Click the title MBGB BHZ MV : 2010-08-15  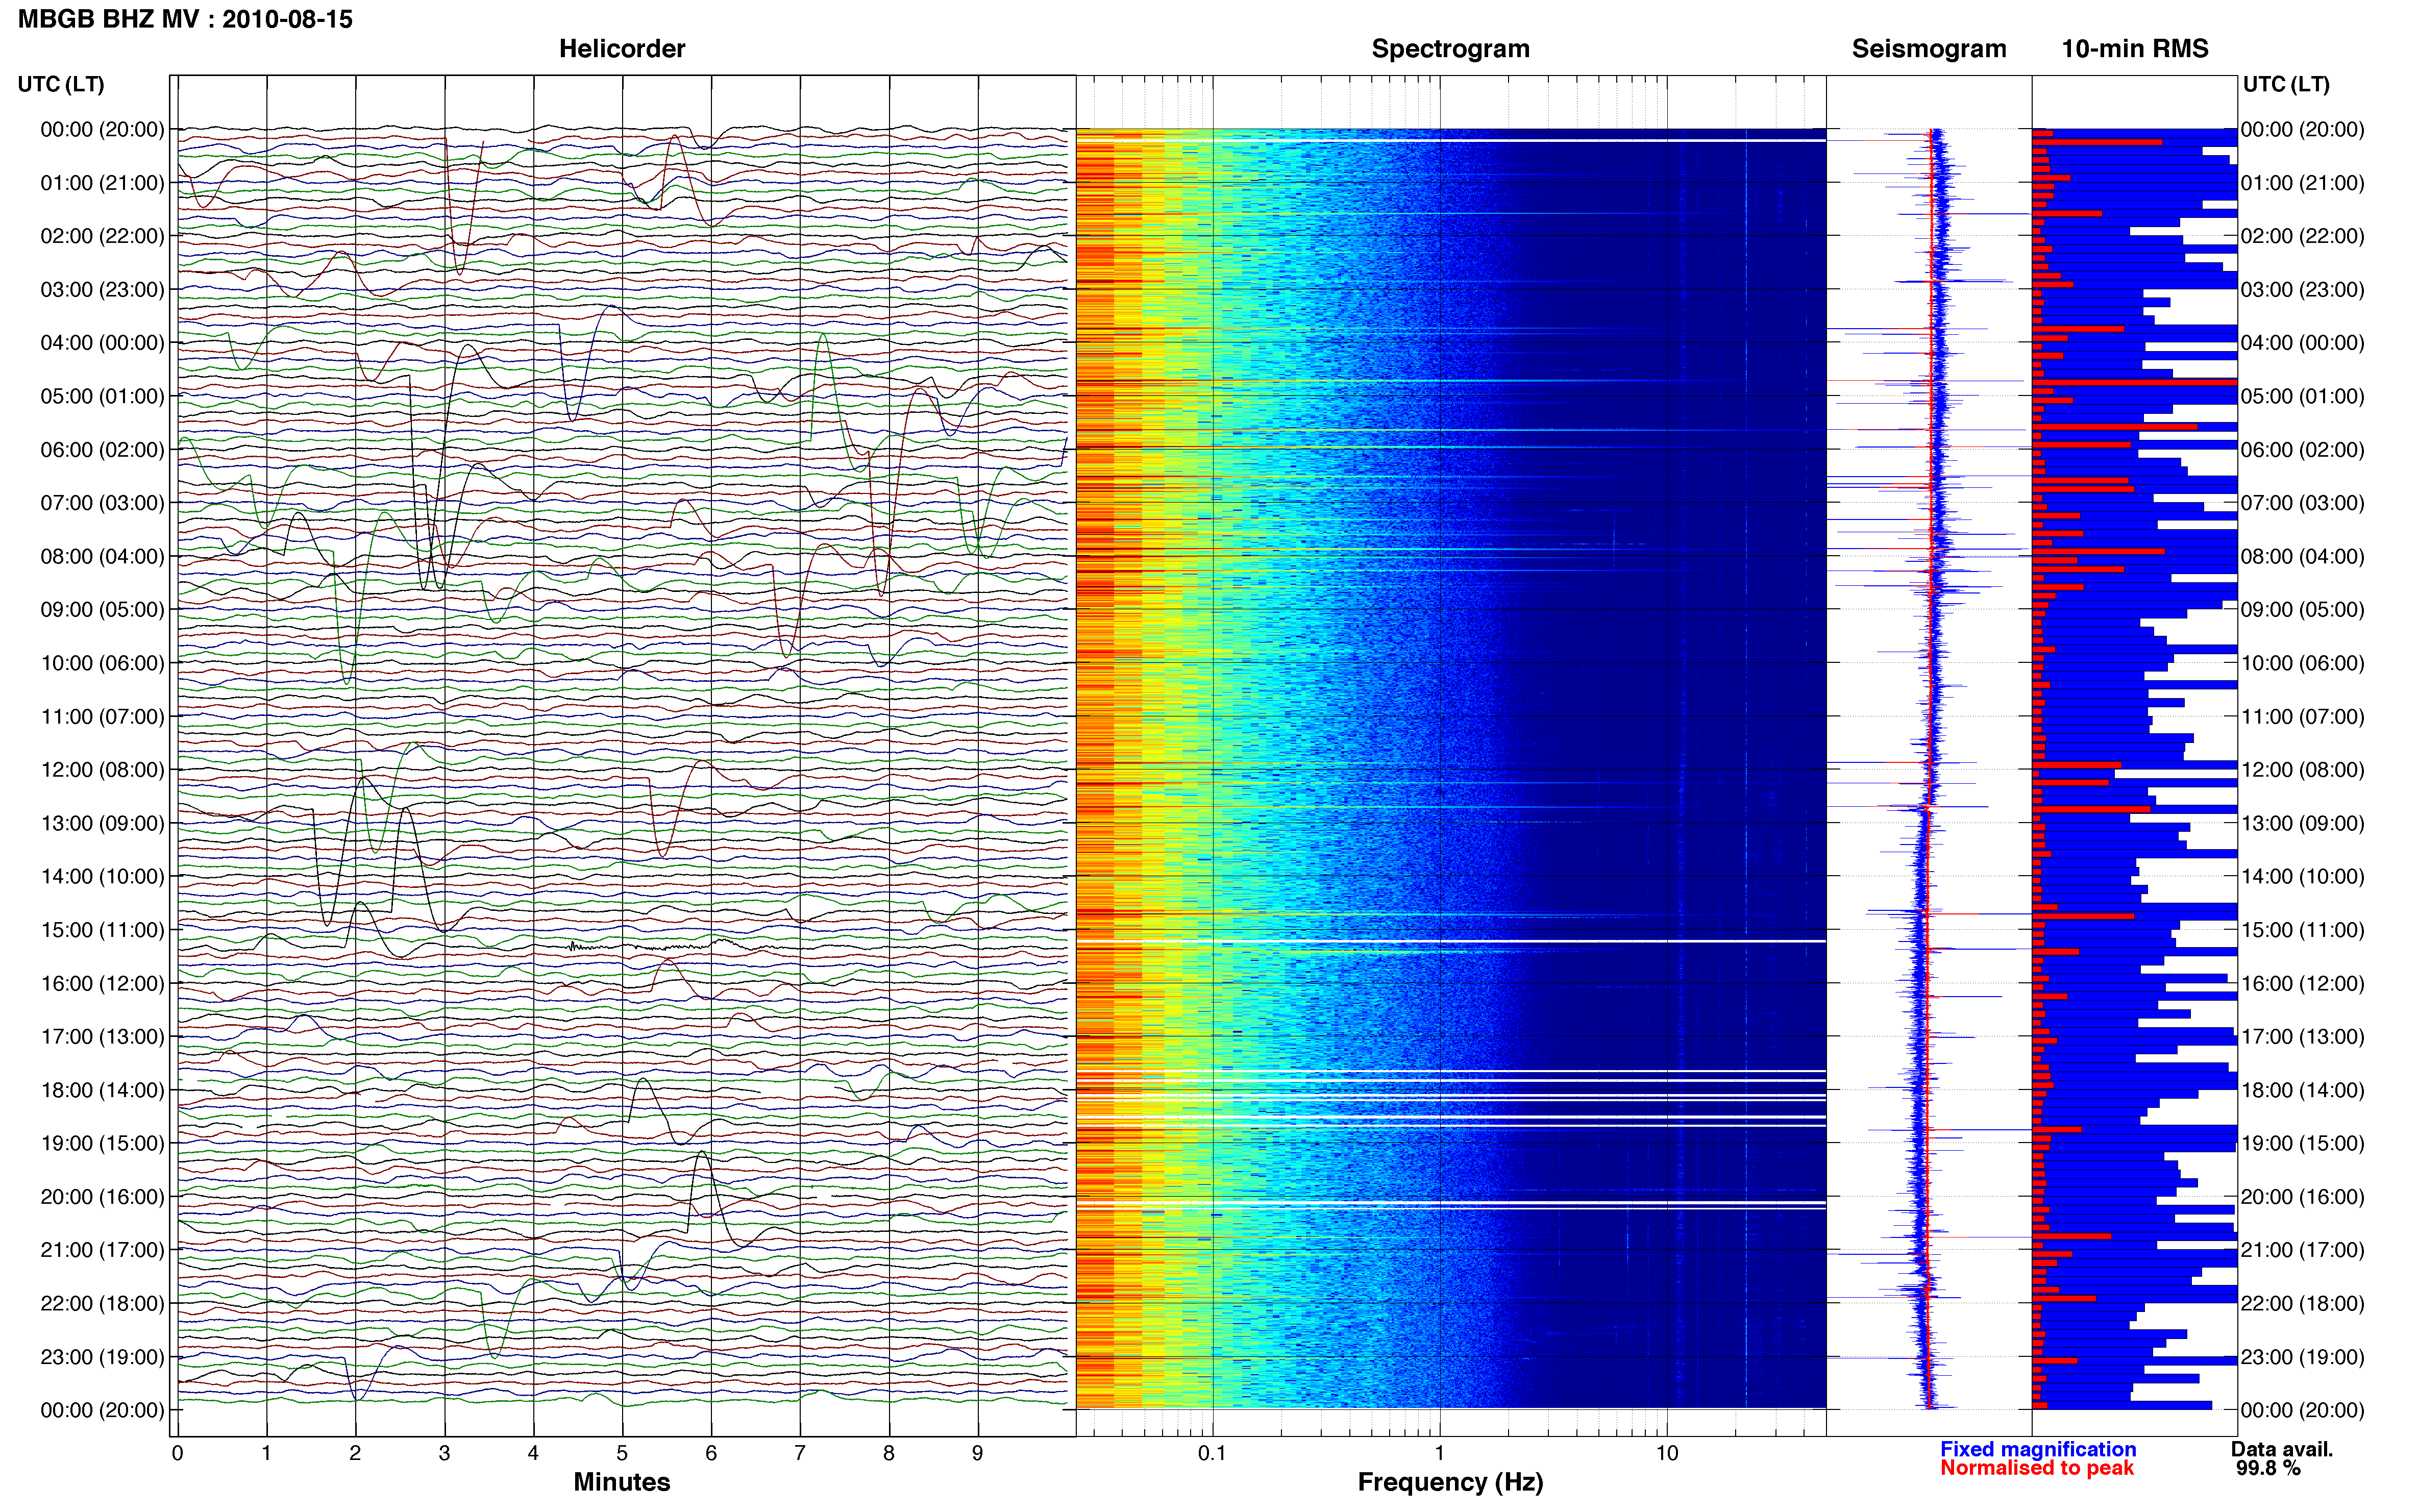click(185, 19)
